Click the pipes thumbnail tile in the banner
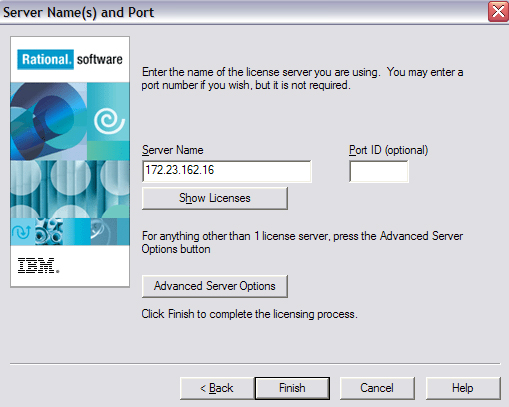The height and width of the screenshot is (407, 509). pyautogui.click(x=49, y=232)
